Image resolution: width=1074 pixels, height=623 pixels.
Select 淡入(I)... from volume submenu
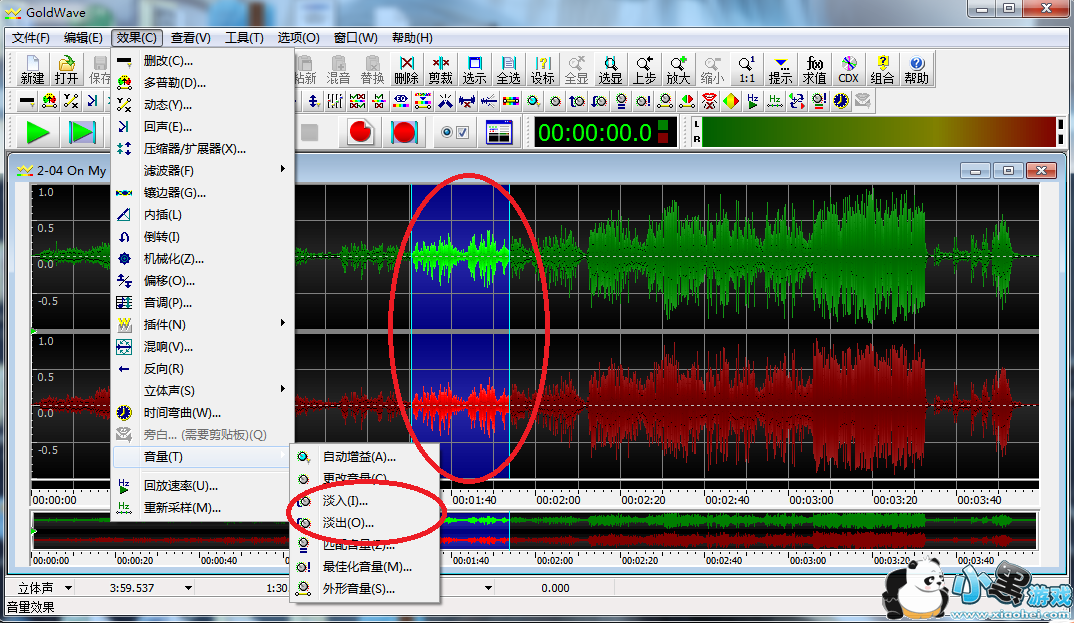pos(345,501)
